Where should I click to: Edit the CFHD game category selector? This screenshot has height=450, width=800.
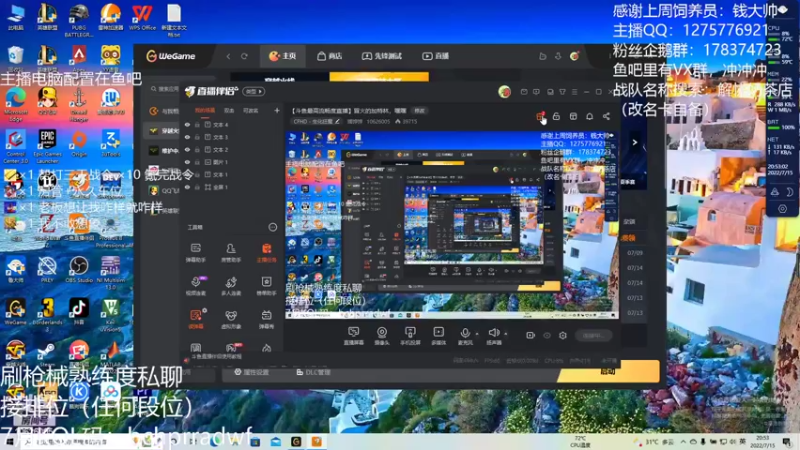coord(316,121)
